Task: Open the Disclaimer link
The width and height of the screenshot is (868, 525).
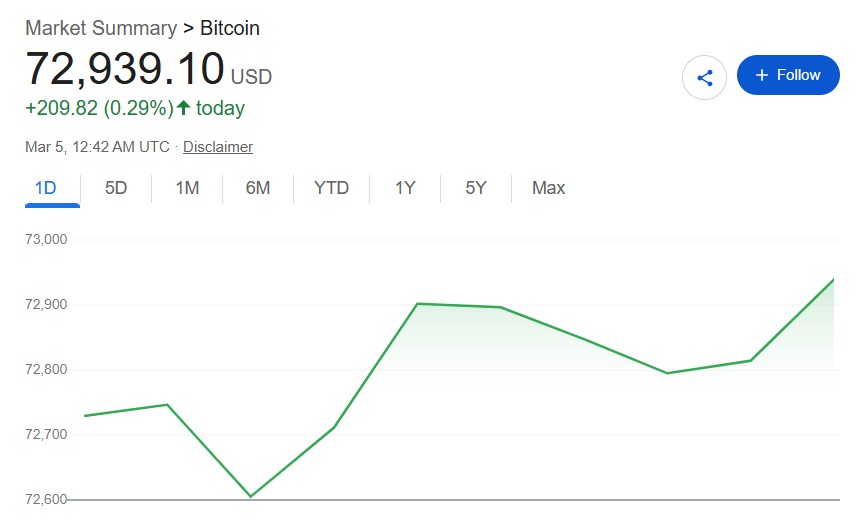Action: click(218, 147)
